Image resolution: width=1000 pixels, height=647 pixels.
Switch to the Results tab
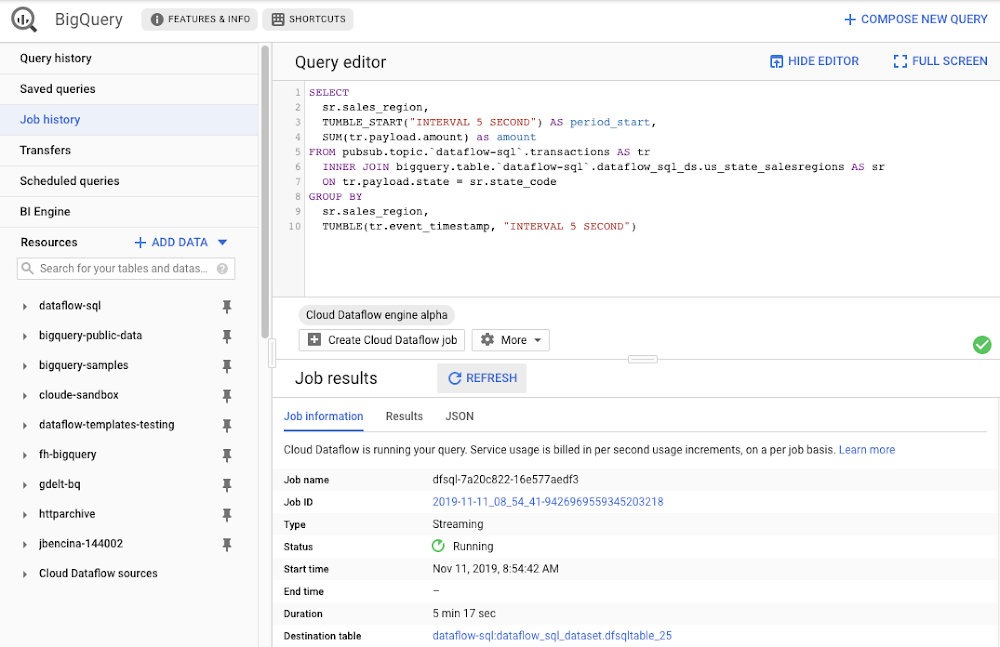pyautogui.click(x=404, y=416)
